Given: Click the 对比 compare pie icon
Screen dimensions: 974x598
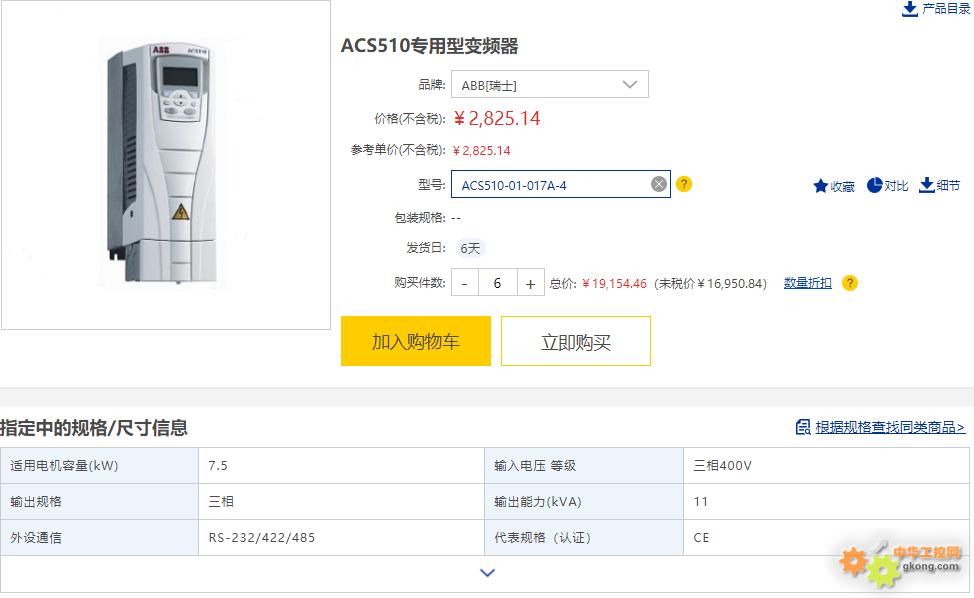Looking at the screenshot, I should (875, 185).
